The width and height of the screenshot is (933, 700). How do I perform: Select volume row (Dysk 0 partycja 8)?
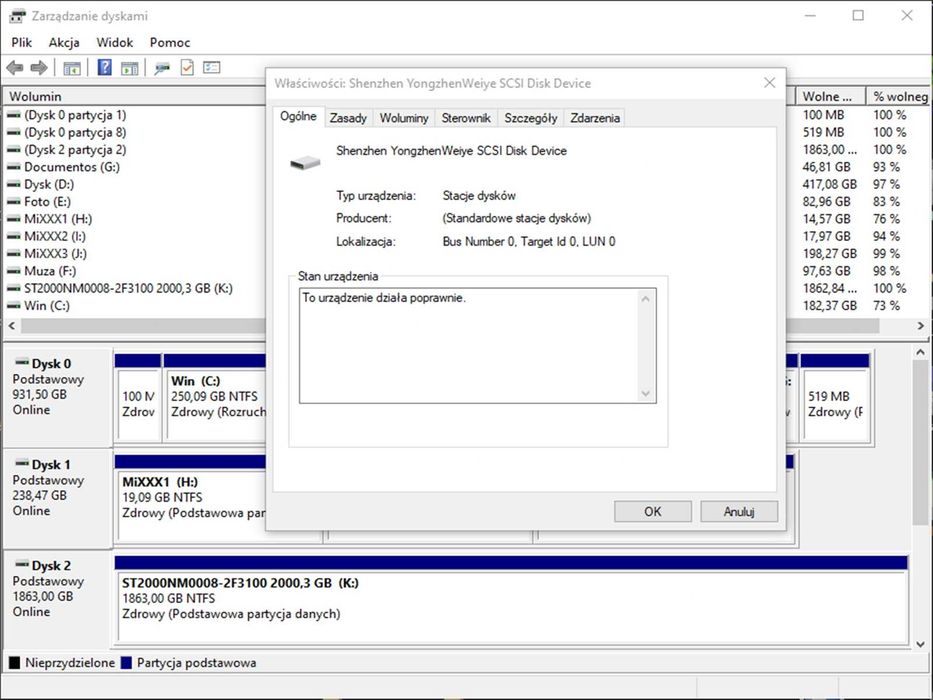pyautogui.click(x=75, y=132)
